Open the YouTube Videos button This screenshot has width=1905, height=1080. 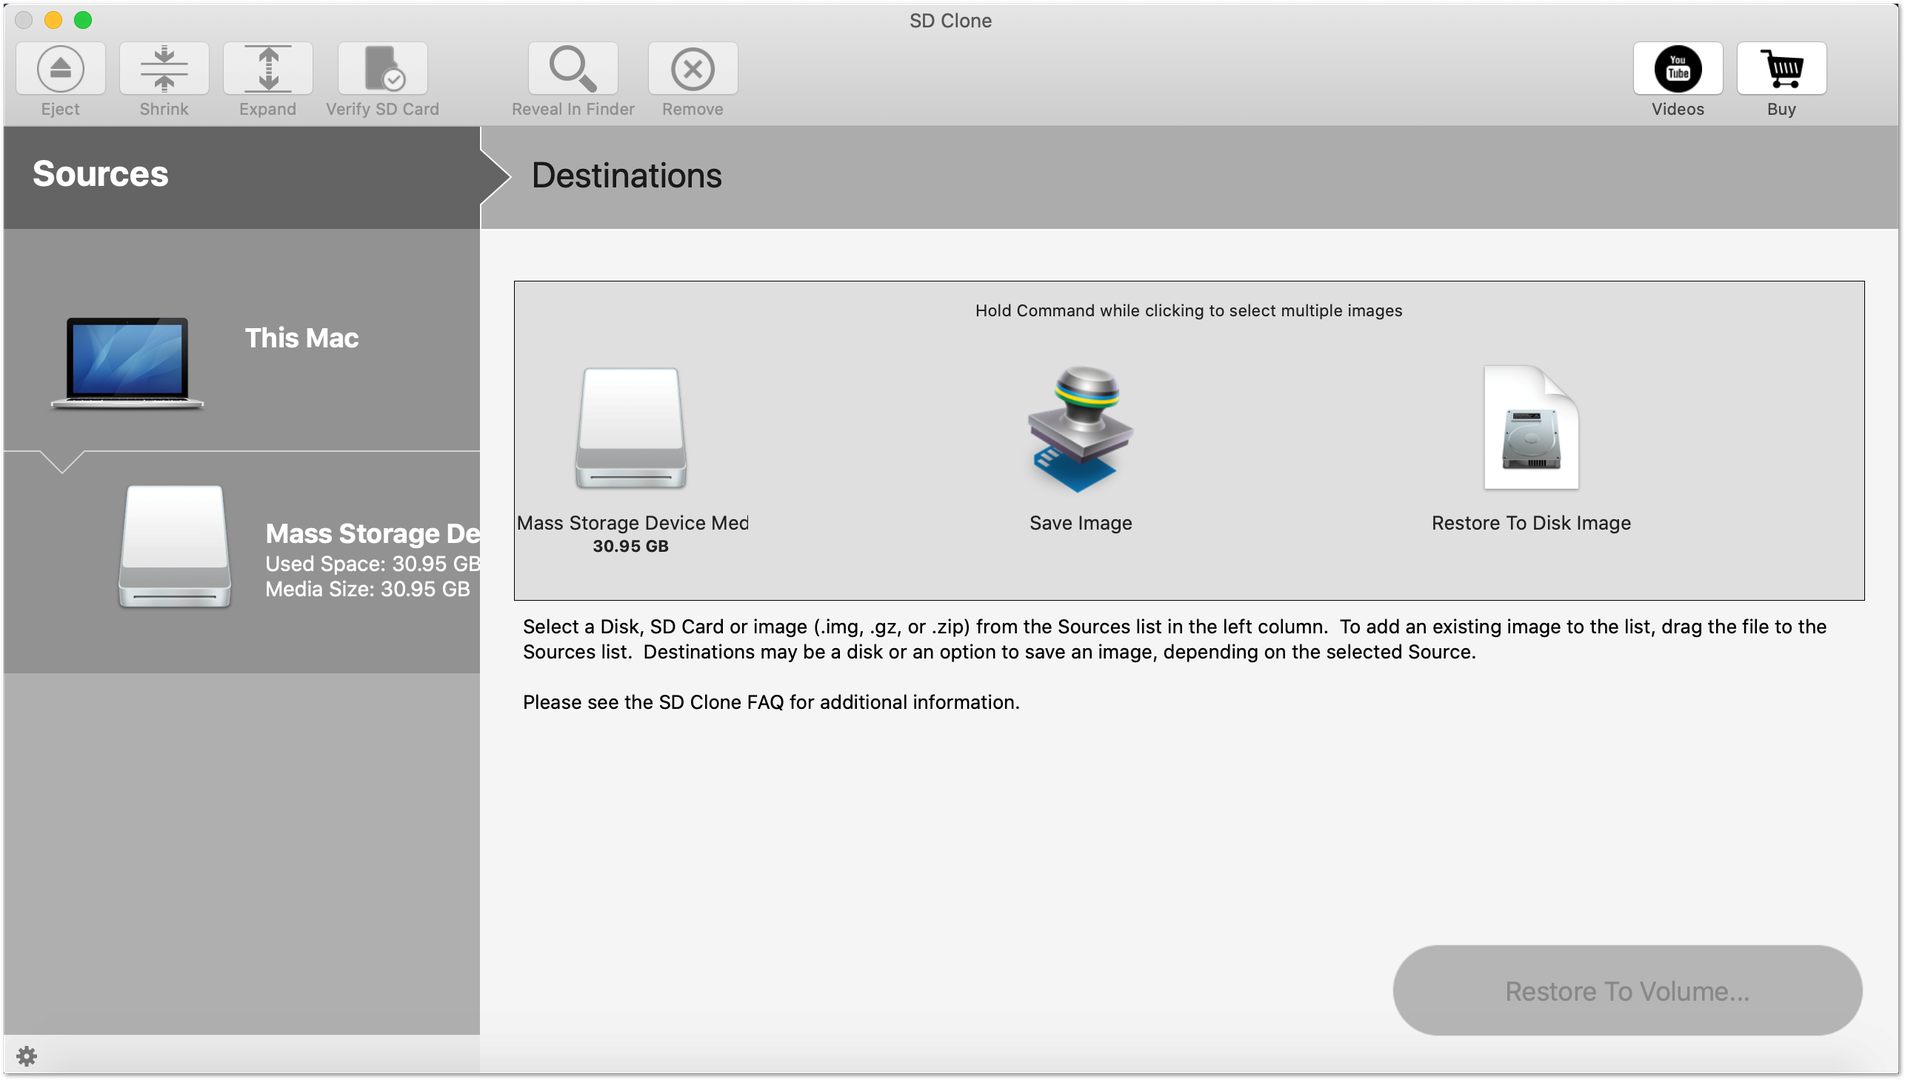(x=1678, y=69)
